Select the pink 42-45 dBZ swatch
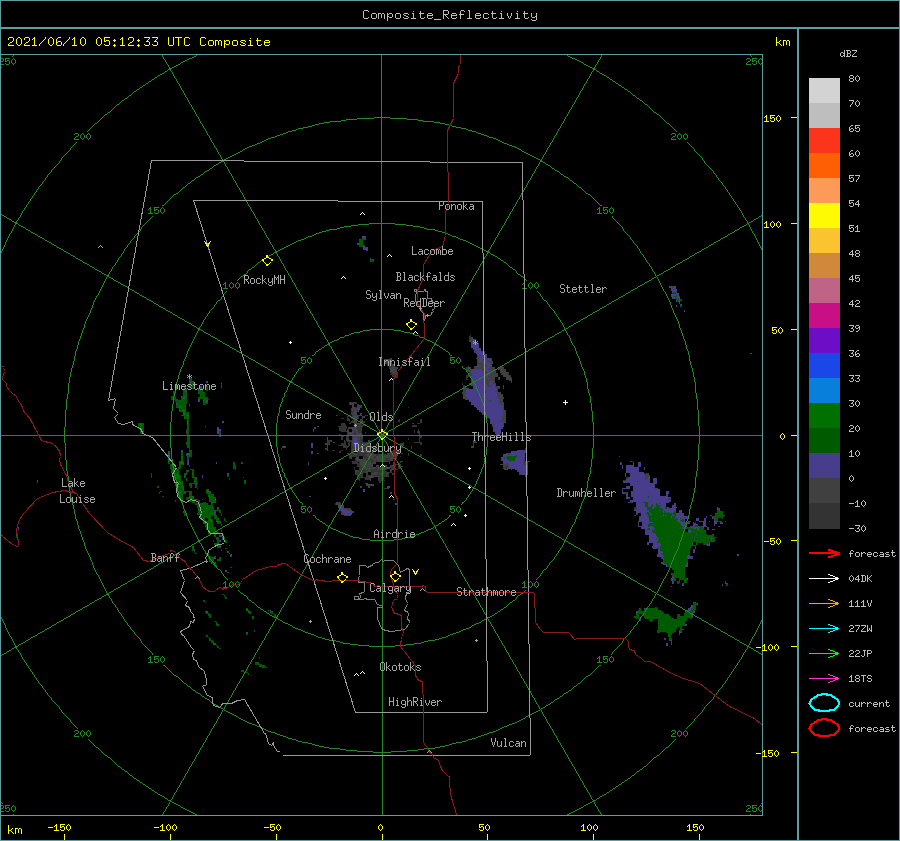 point(824,291)
